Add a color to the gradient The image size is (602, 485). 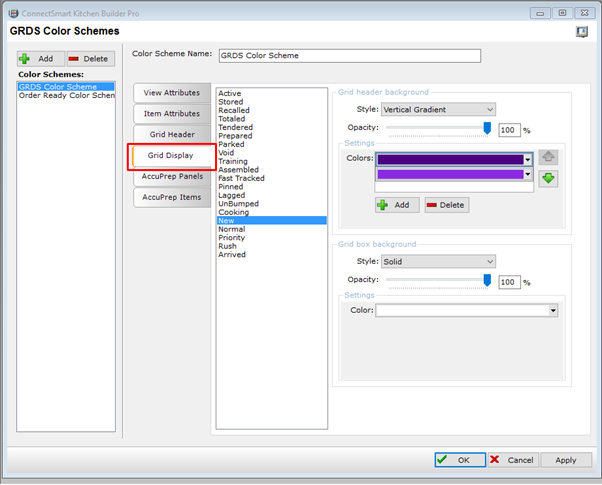point(397,204)
